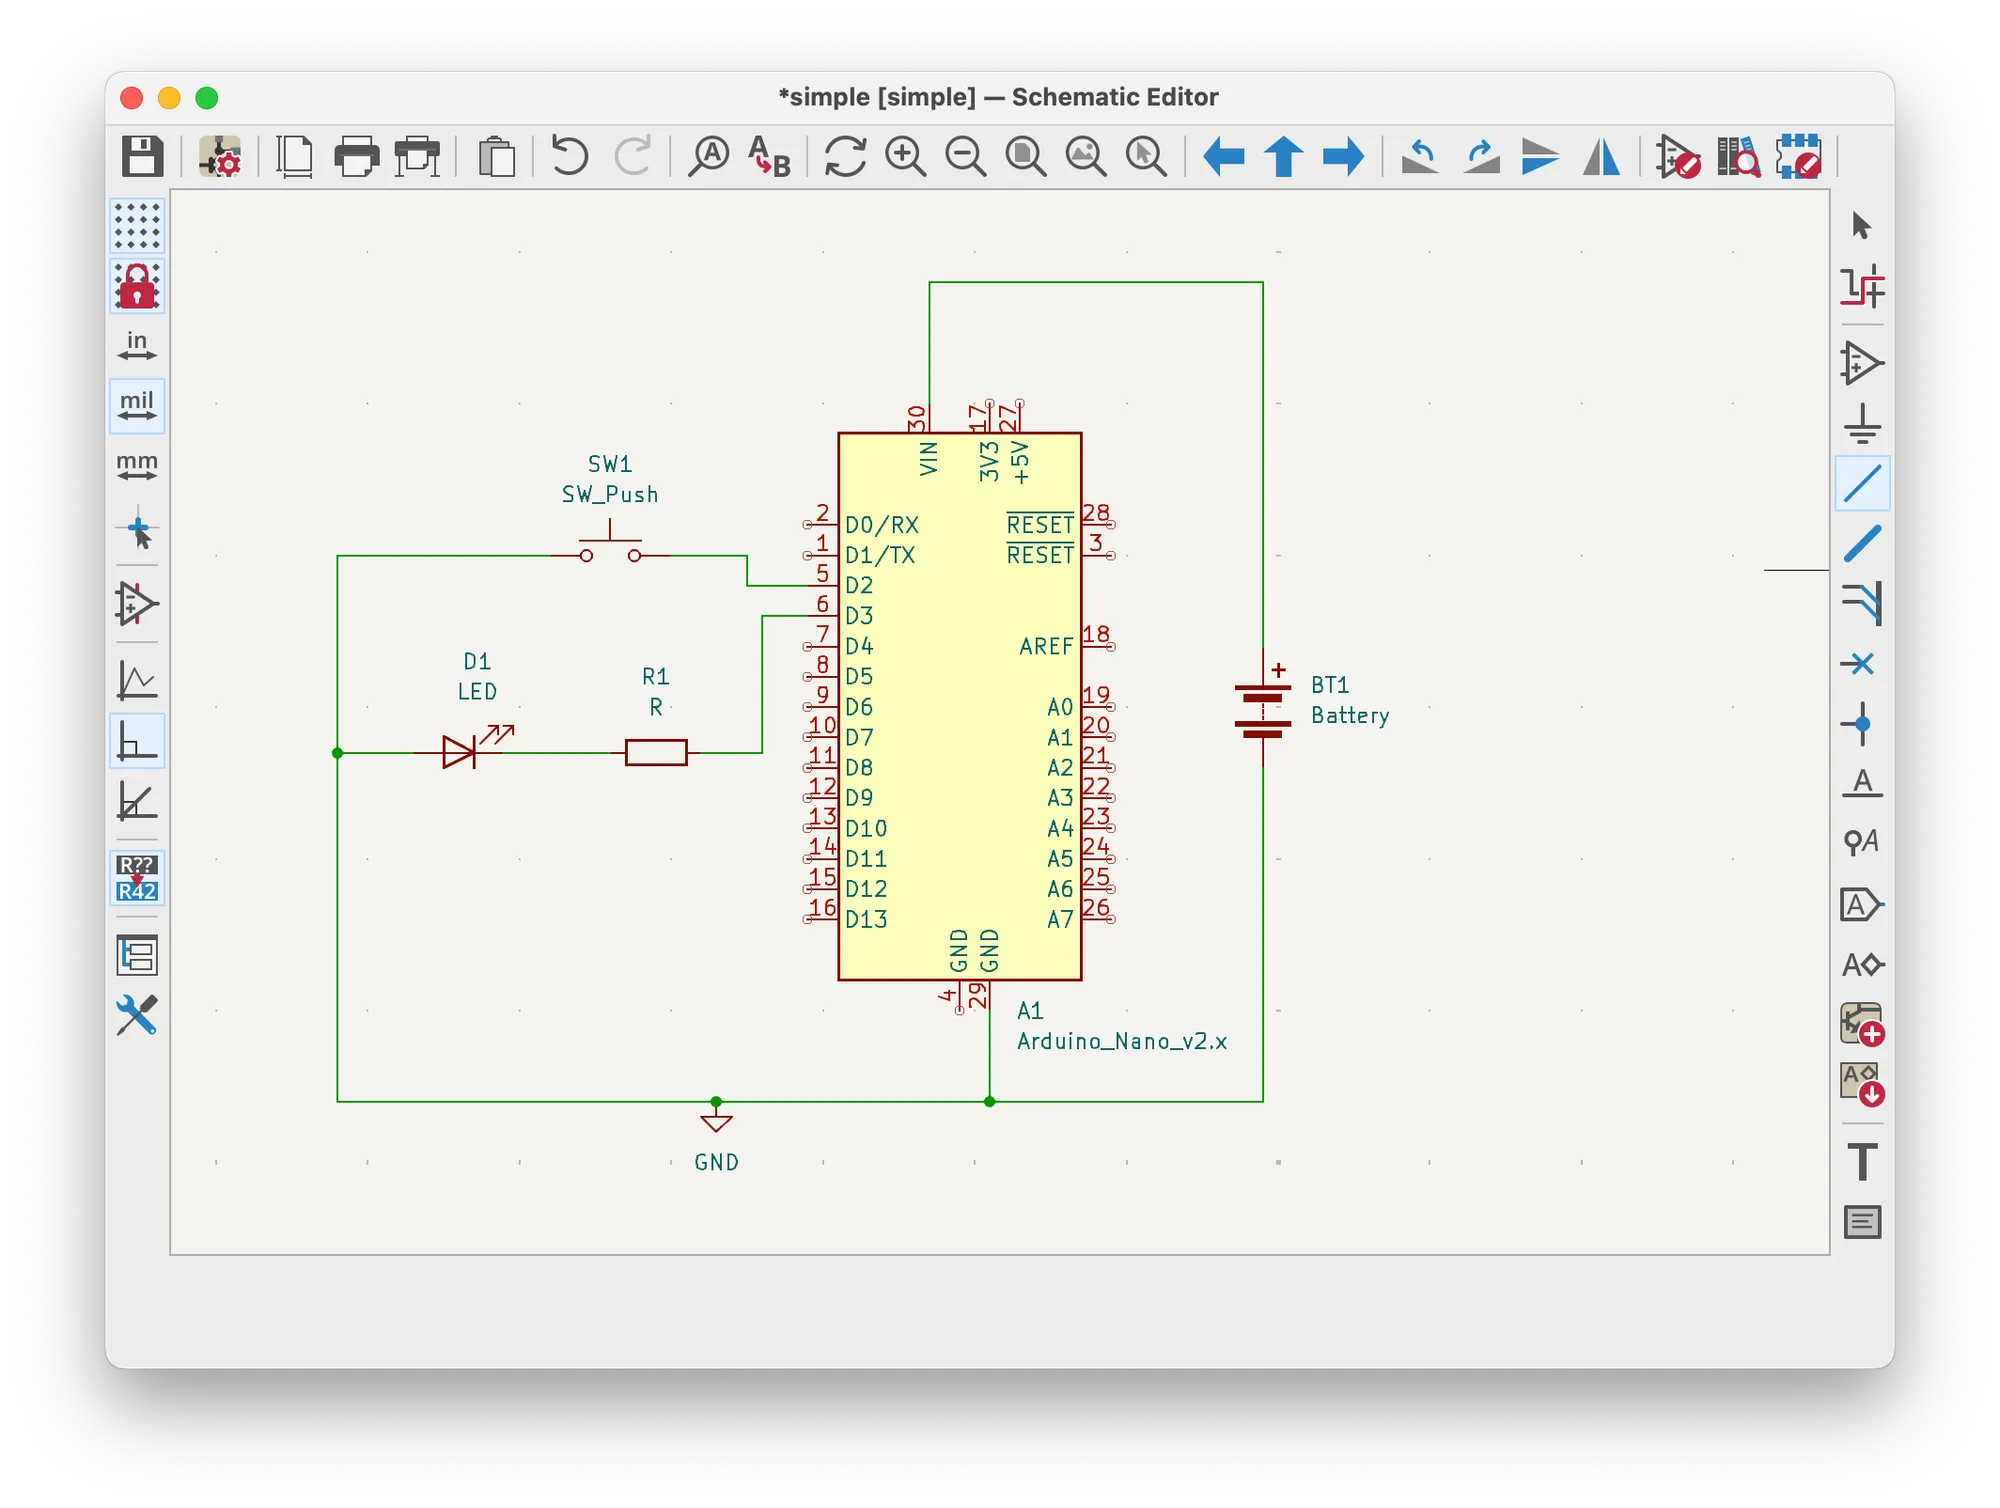Rotate selection counterclockwise

(1420, 157)
